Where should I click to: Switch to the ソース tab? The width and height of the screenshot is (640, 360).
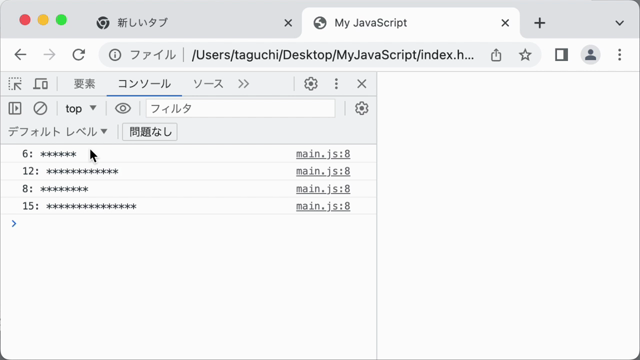(208, 84)
